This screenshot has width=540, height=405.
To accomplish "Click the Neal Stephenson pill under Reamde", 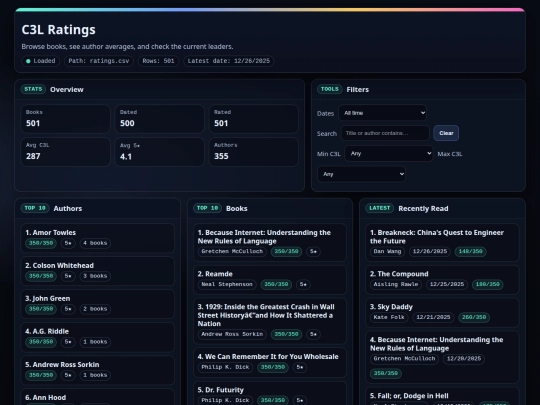I will pyautogui.click(x=227, y=284).
